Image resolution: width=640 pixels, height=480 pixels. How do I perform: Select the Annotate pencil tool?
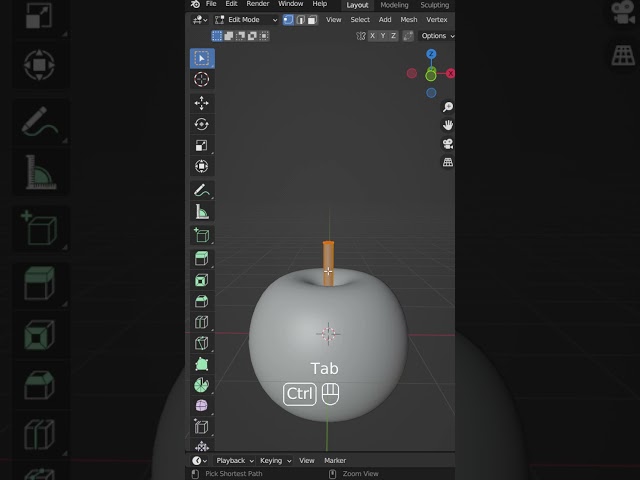[202, 190]
